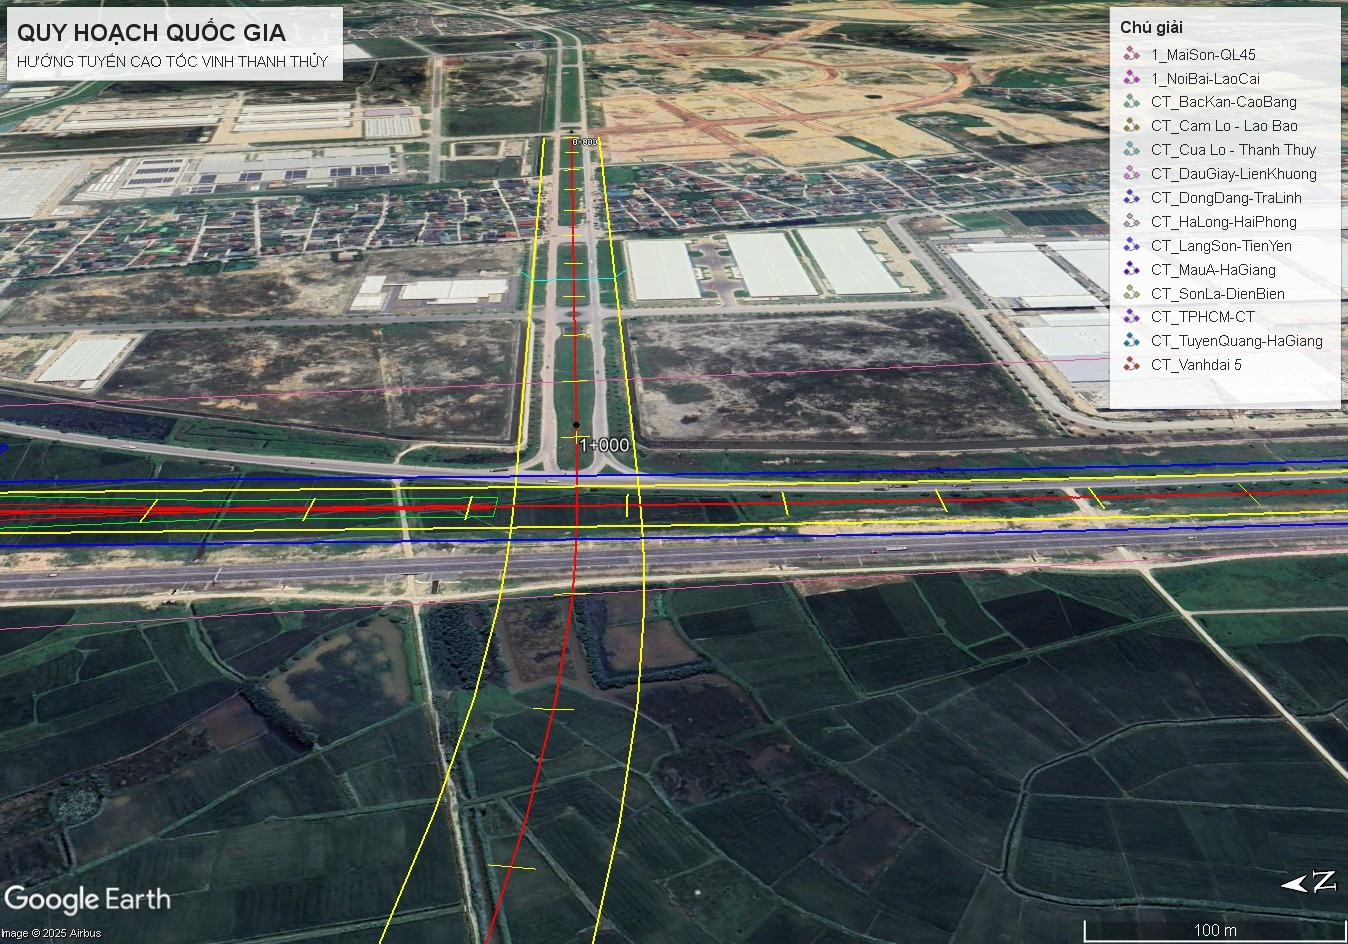
Task: Click the brown icon next to CT_Cam Lo - Lao Bao
Action: point(1131,126)
